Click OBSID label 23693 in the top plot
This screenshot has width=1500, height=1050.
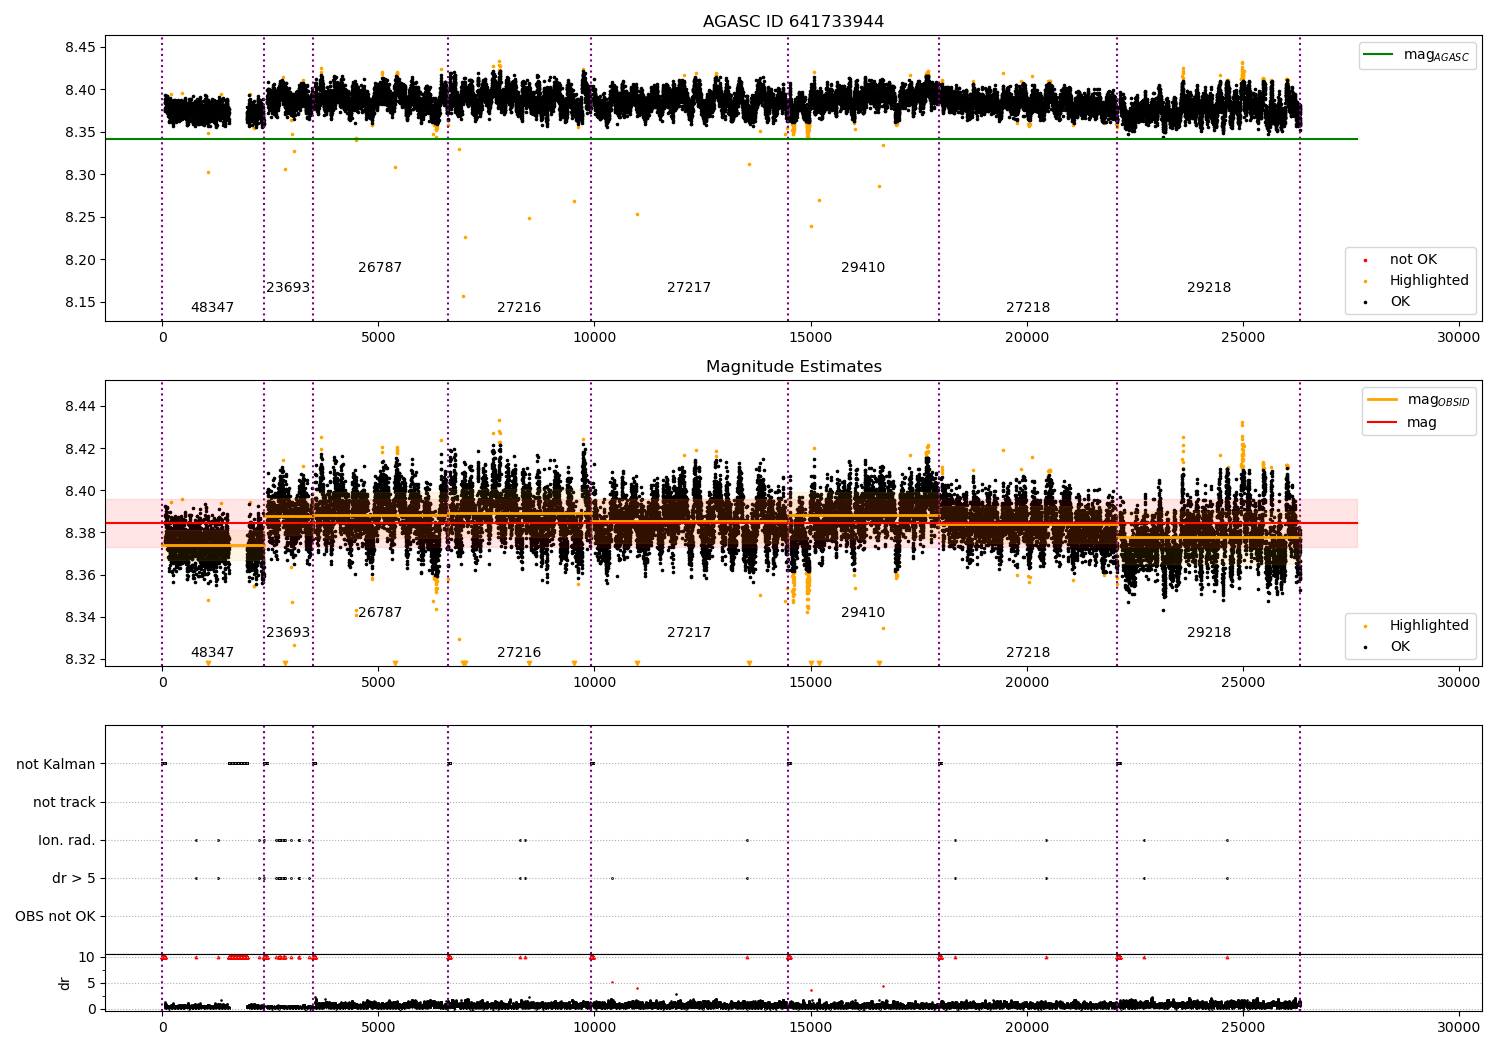288,288
